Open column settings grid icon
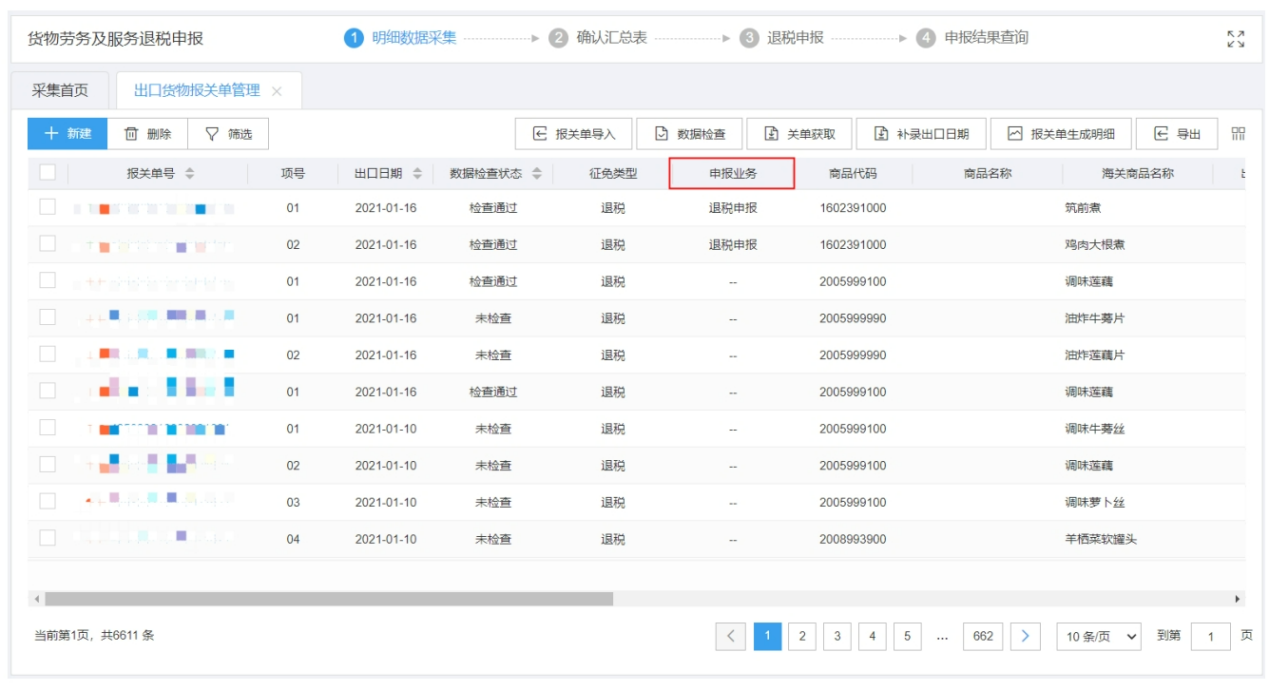The width and height of the screenshot is (1269, 690). click(x=1238, y=134)
